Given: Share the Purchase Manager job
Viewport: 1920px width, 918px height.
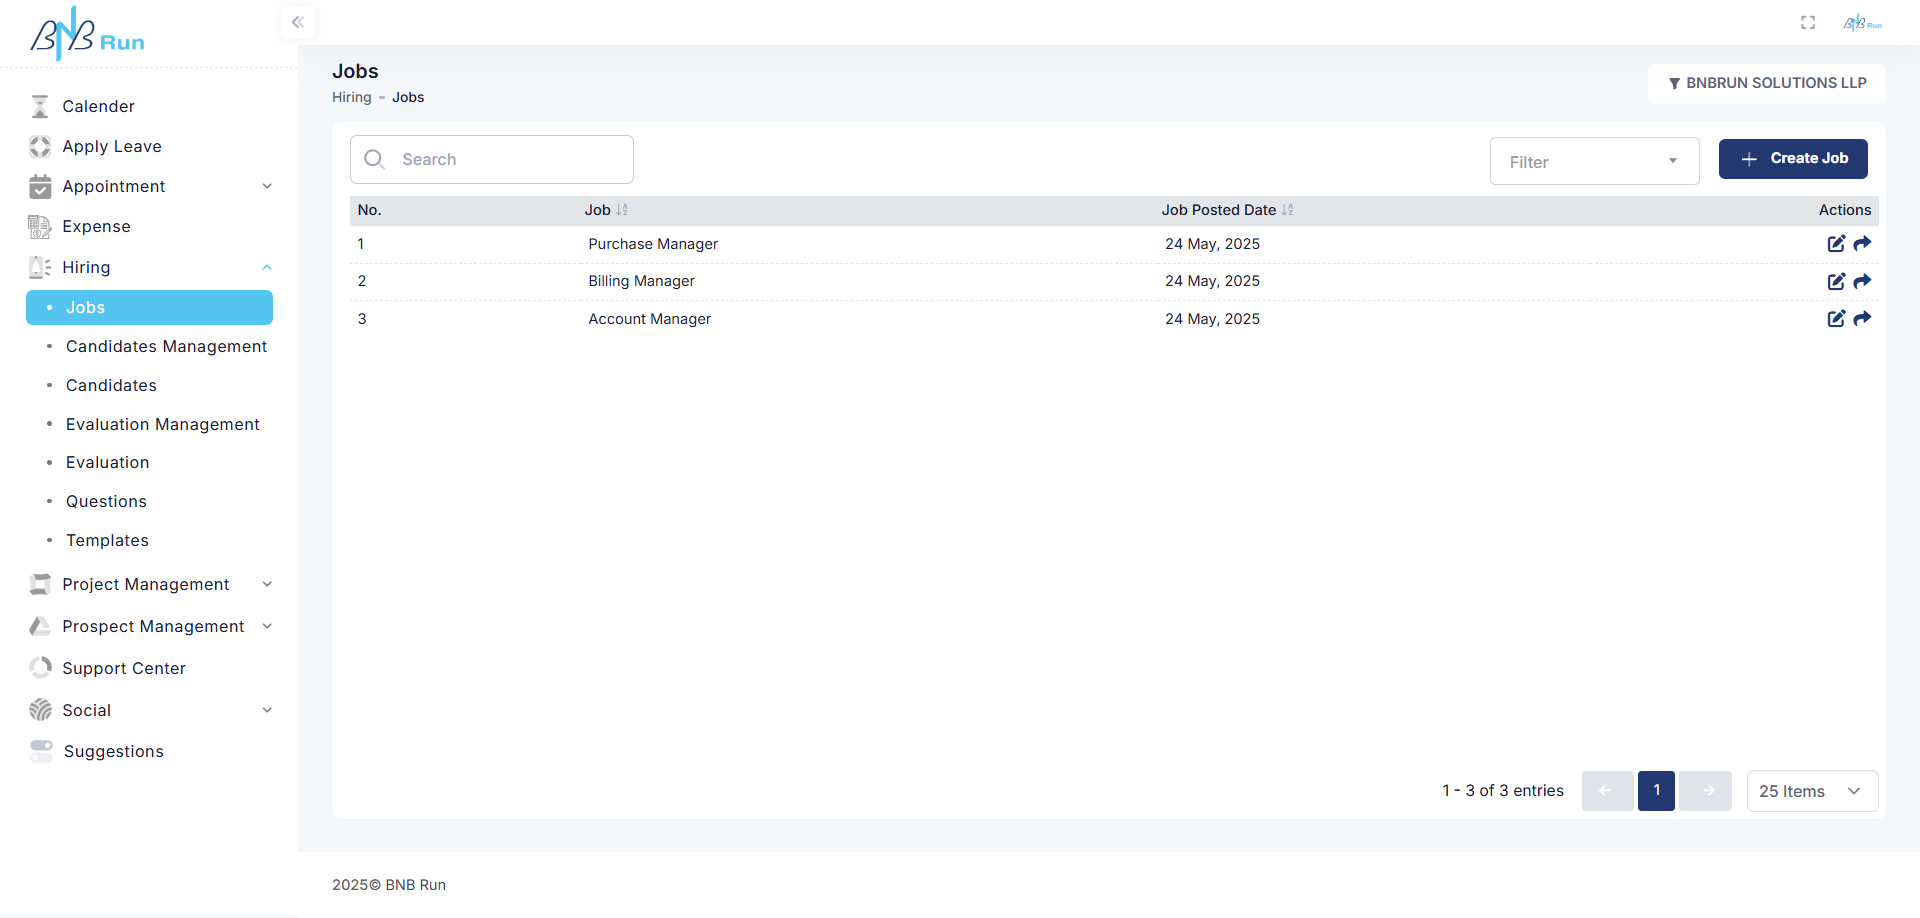Looking at the screenshot, I should [1862, 244].
